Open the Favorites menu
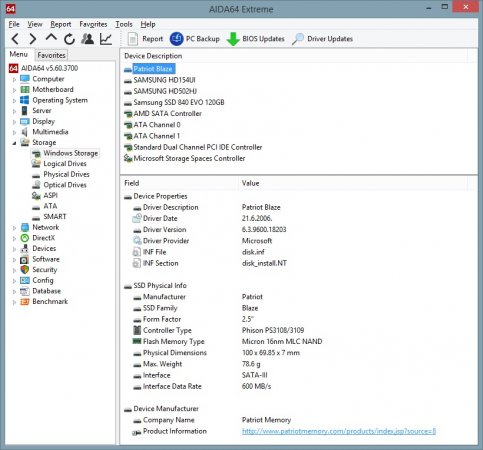This screenshot has height=450, width=483. tap(93, 24)
